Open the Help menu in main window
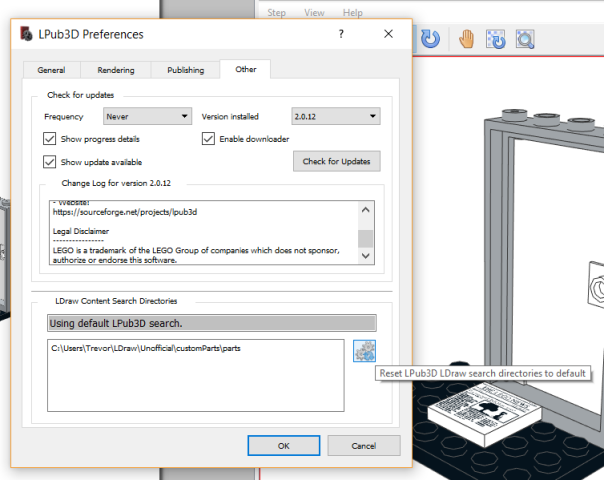The height and width of the screenshot is (480, 604). [x=352, y=13]
